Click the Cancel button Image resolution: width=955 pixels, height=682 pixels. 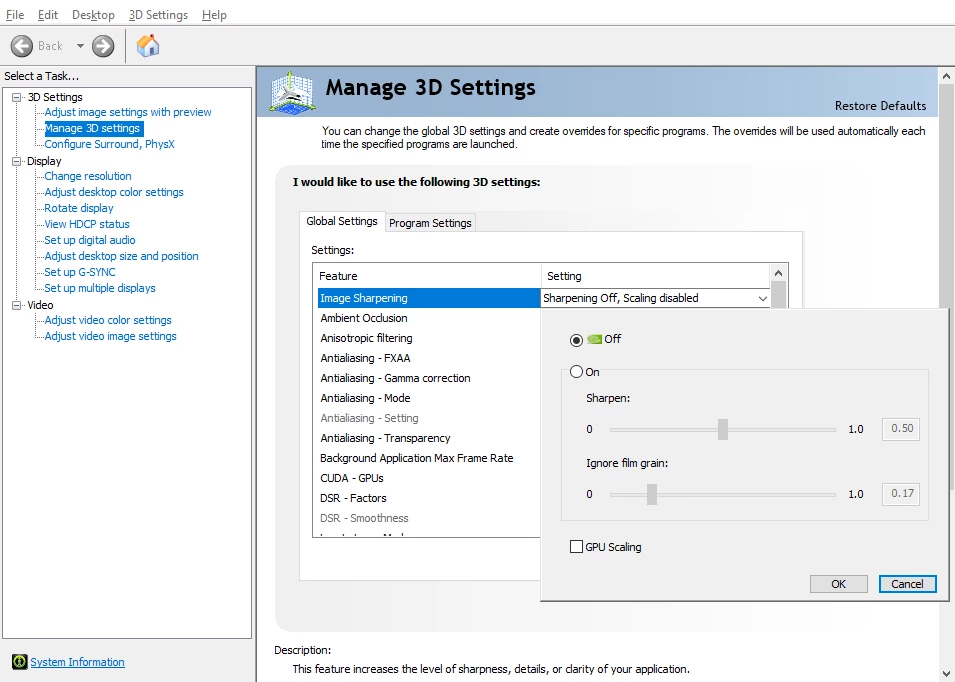[907, 584]
